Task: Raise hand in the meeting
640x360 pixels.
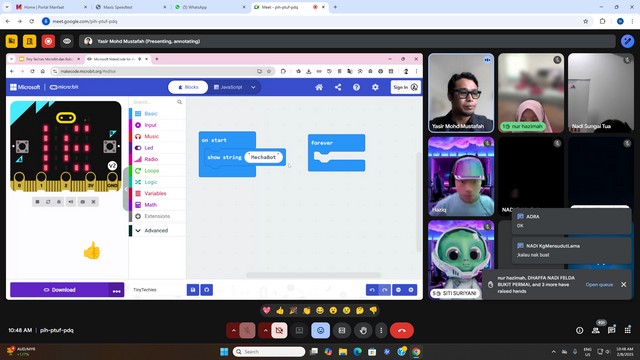Action: tap(363, 330)
